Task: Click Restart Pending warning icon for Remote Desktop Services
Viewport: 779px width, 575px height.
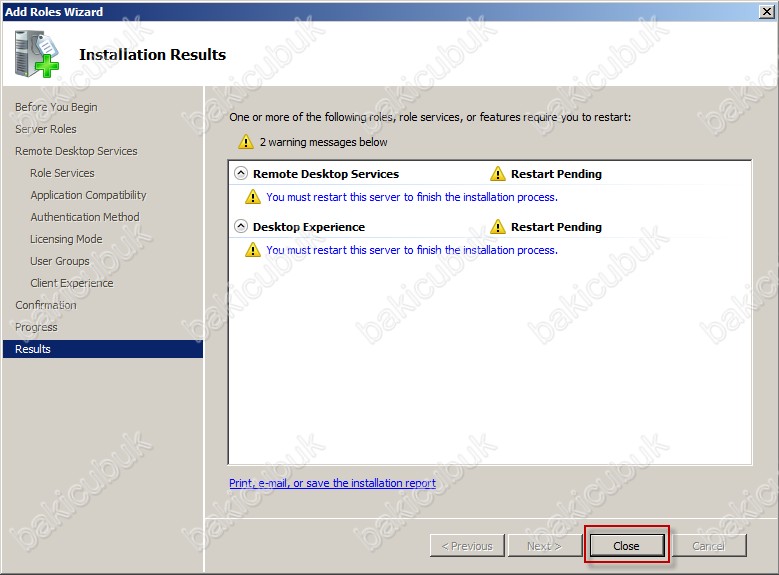Action: 497,173
